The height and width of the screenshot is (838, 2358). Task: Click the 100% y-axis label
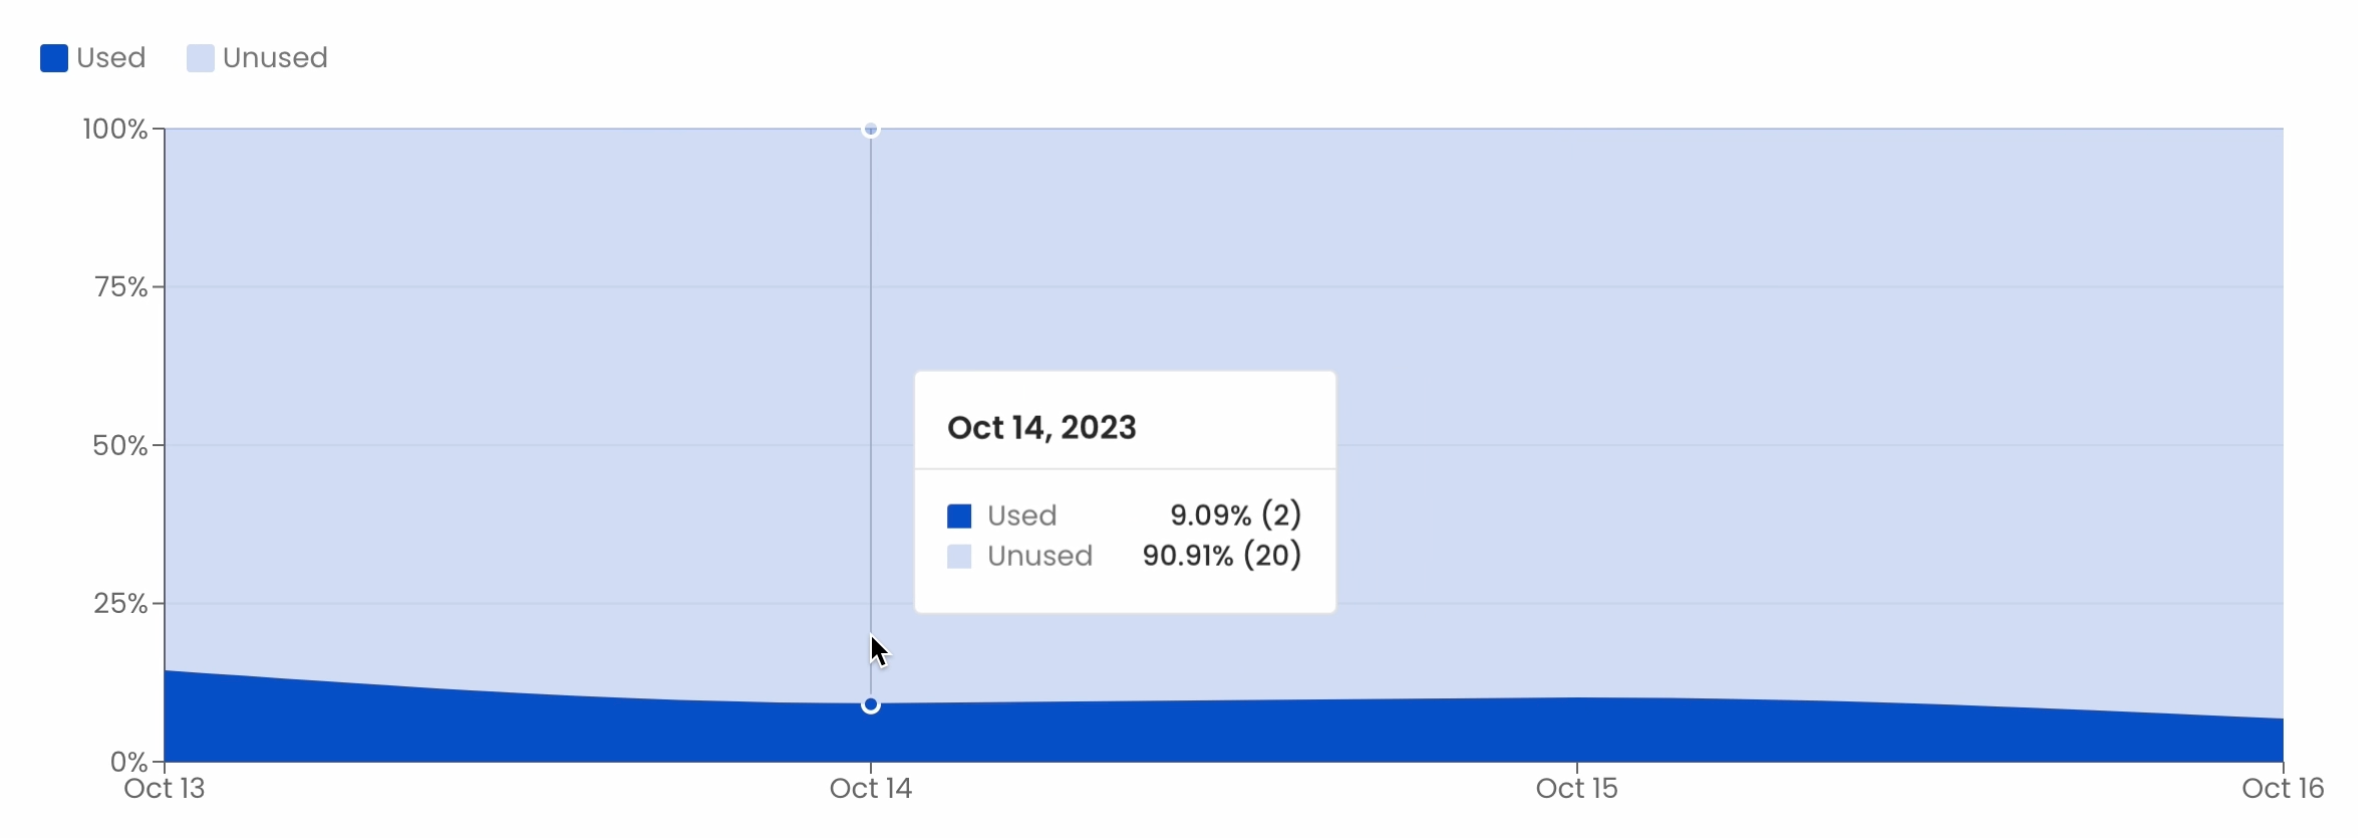[x=115, y=129]
